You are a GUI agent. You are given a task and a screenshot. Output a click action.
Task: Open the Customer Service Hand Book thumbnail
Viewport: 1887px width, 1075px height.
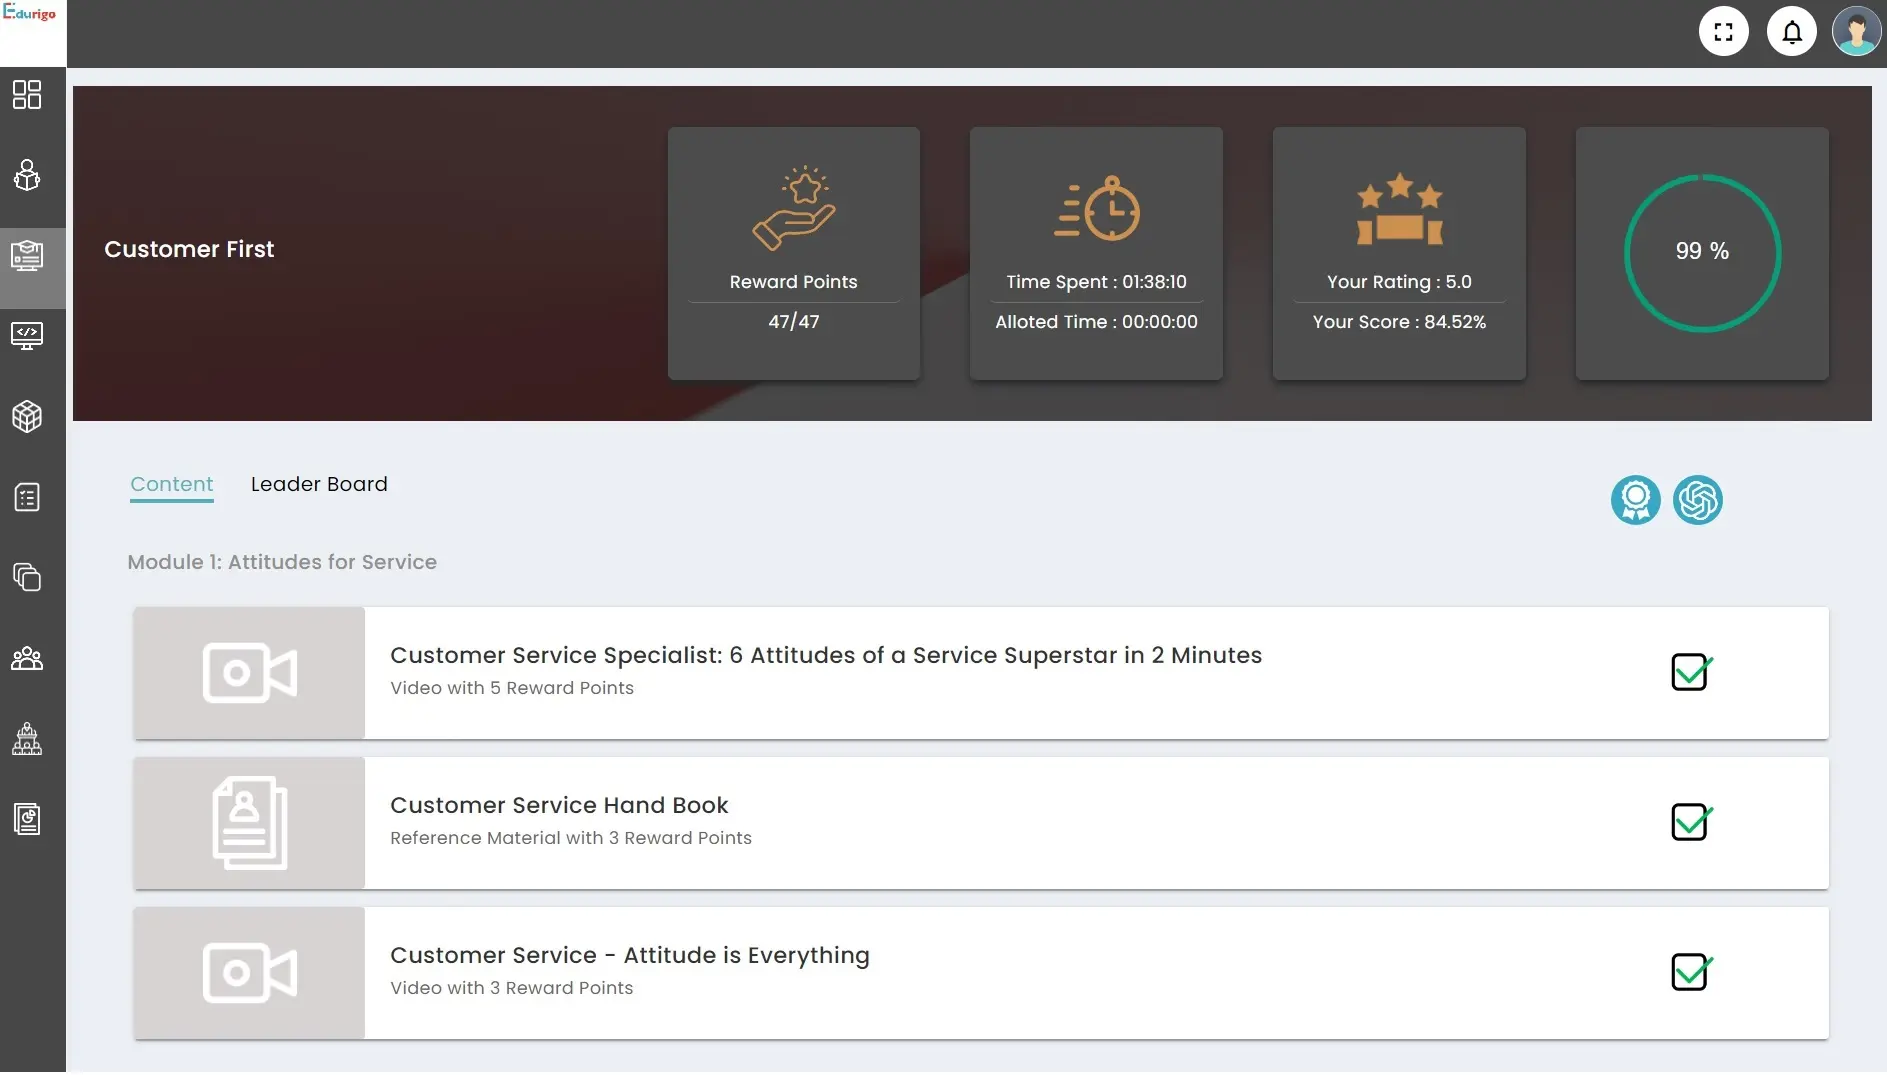pos(250,823)
